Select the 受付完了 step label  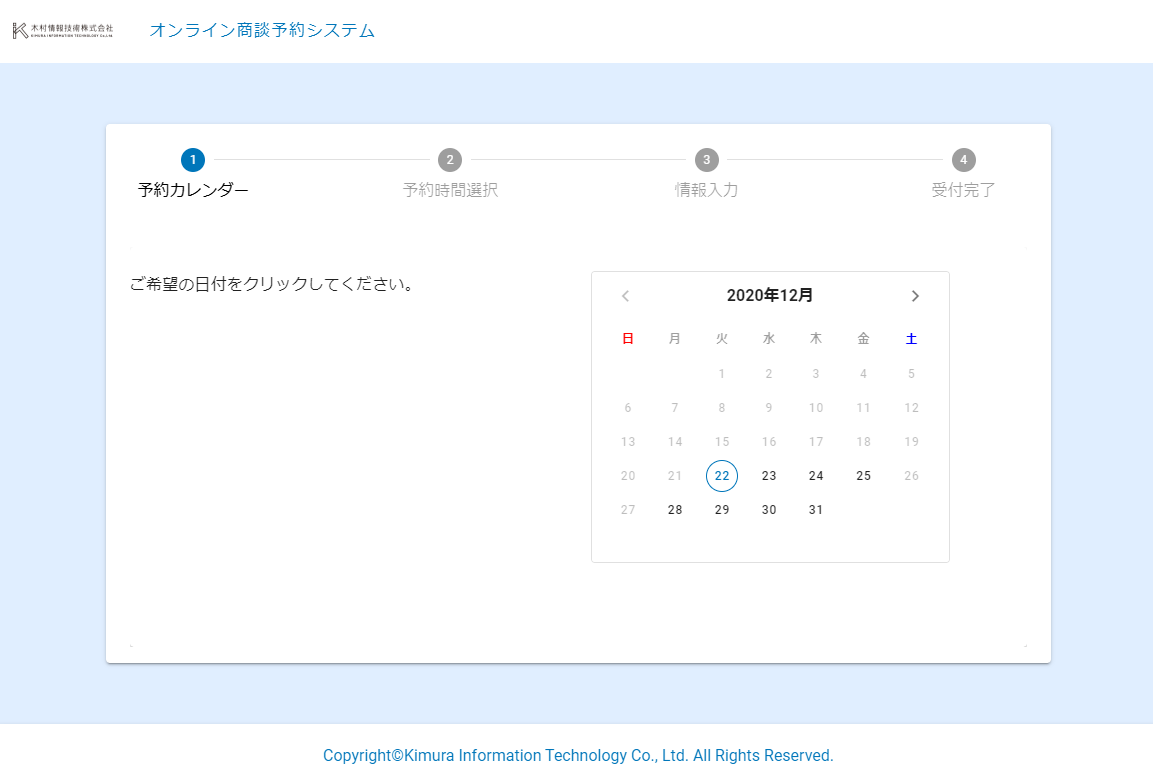963,190
